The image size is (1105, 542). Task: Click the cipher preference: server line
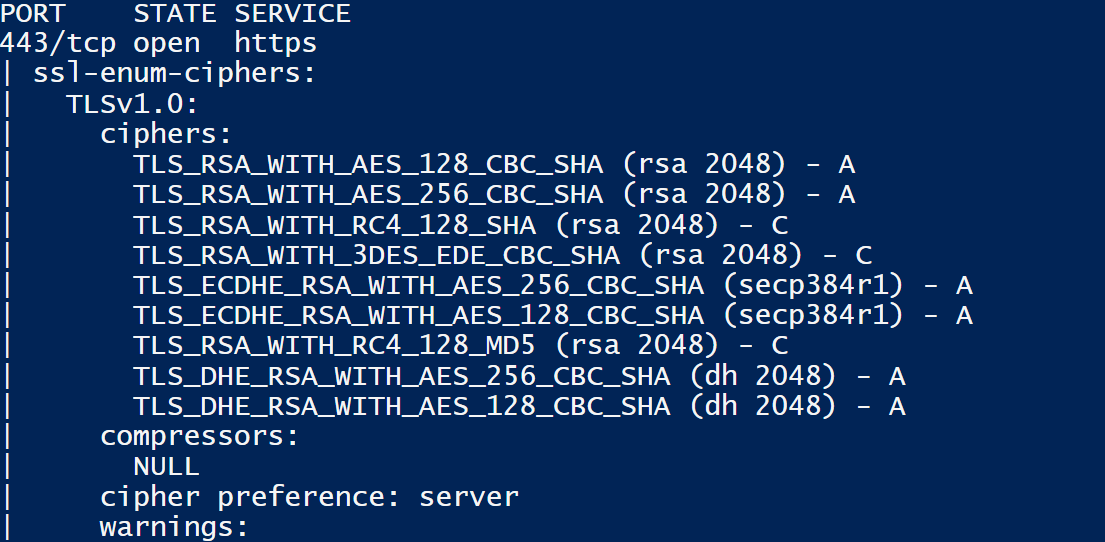[x=309, y=497]
